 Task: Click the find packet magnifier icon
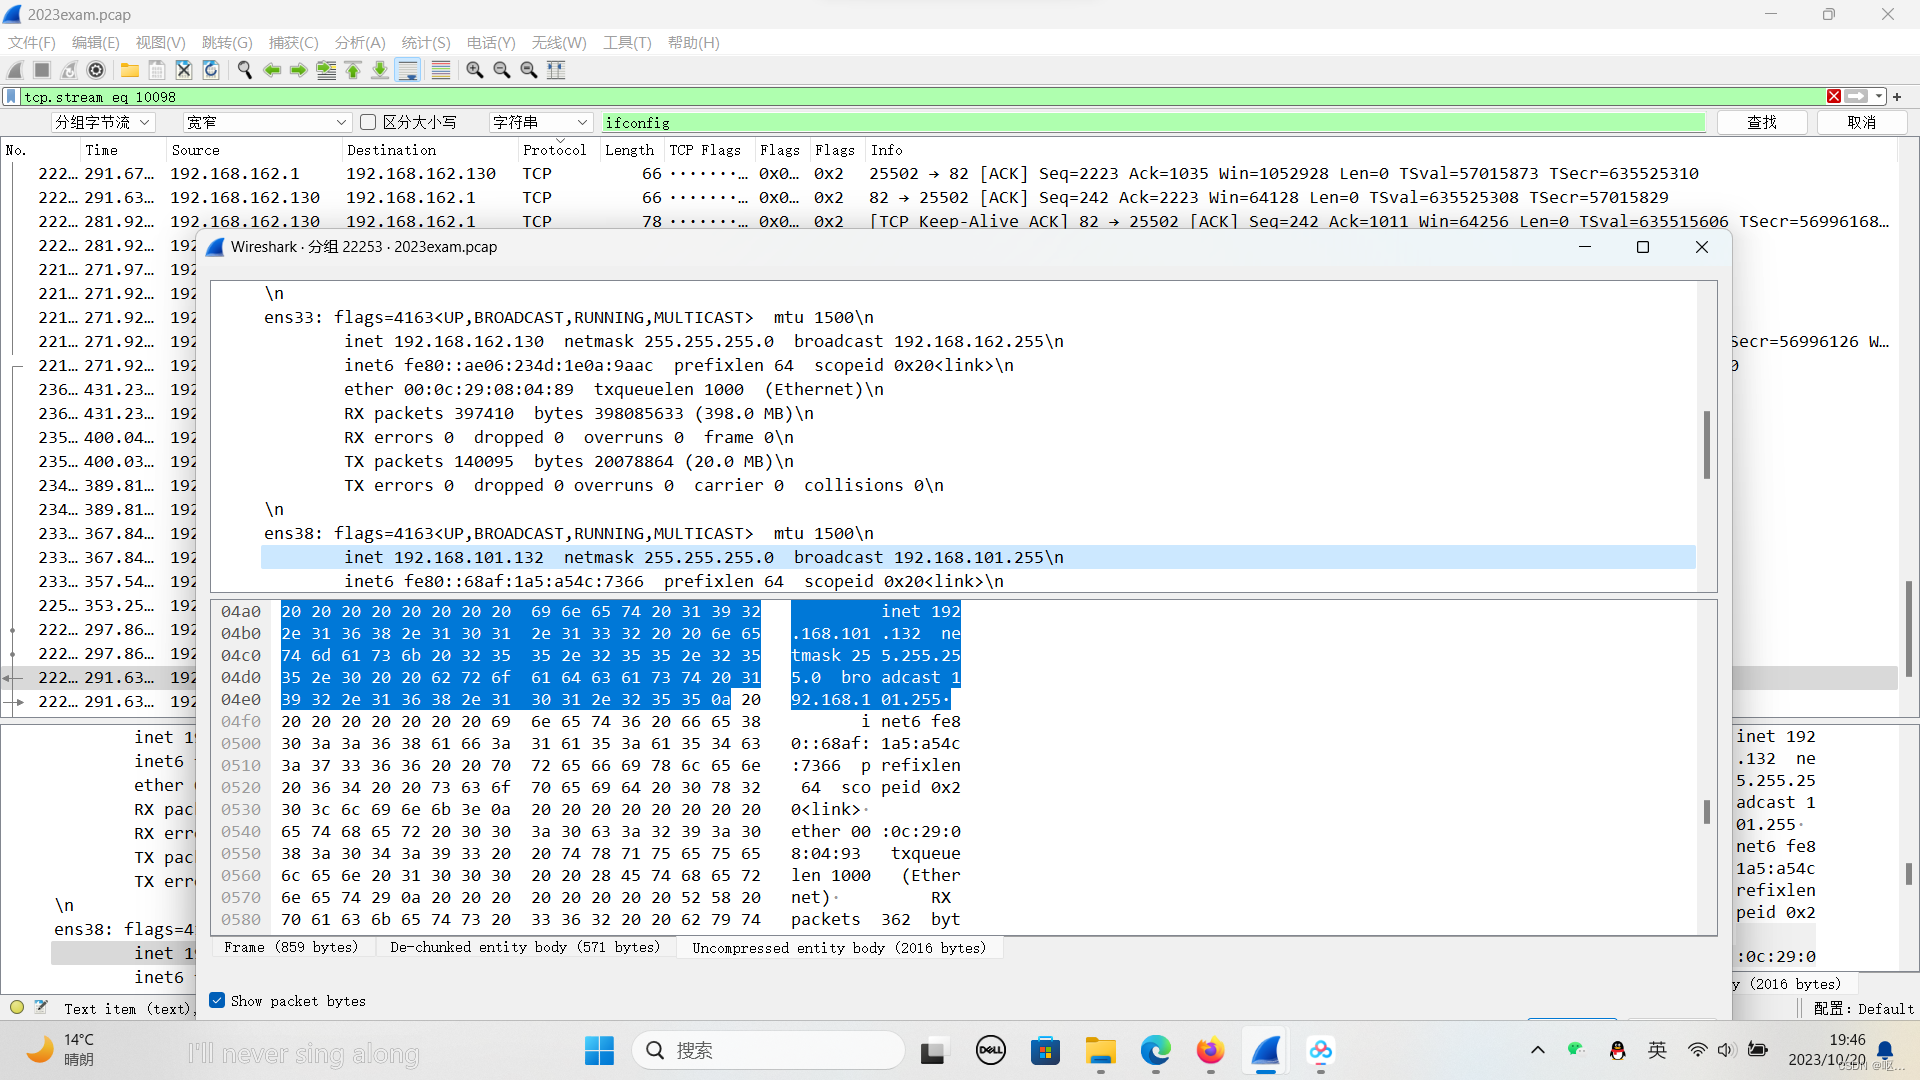(245, 70)
